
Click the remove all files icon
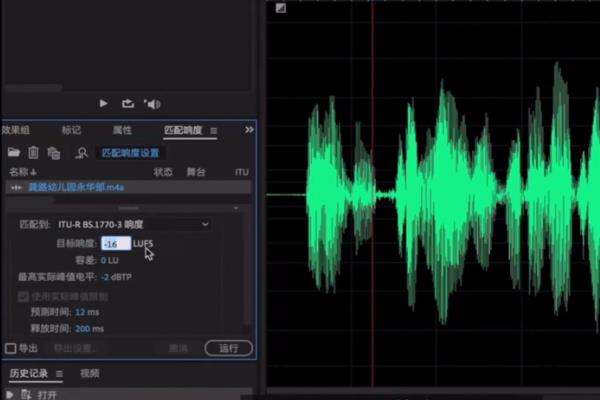point(54,153)
